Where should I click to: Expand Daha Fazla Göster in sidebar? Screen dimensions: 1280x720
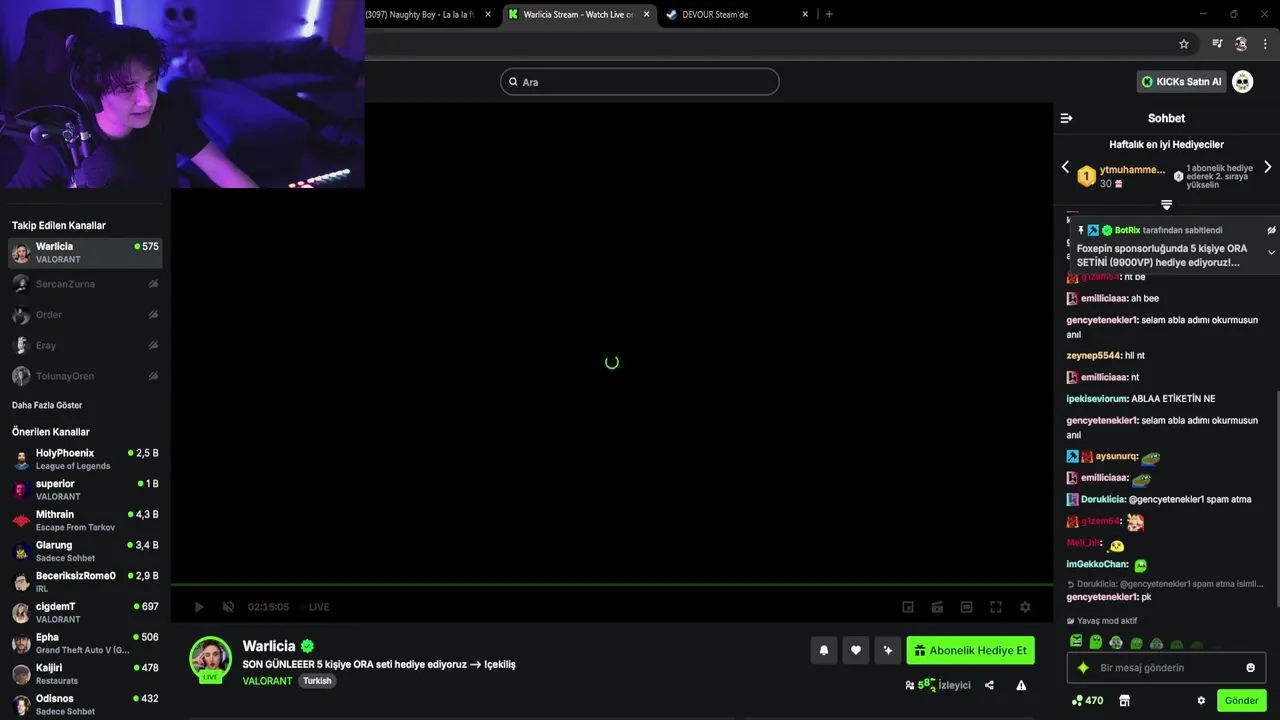tap(47, 405)
